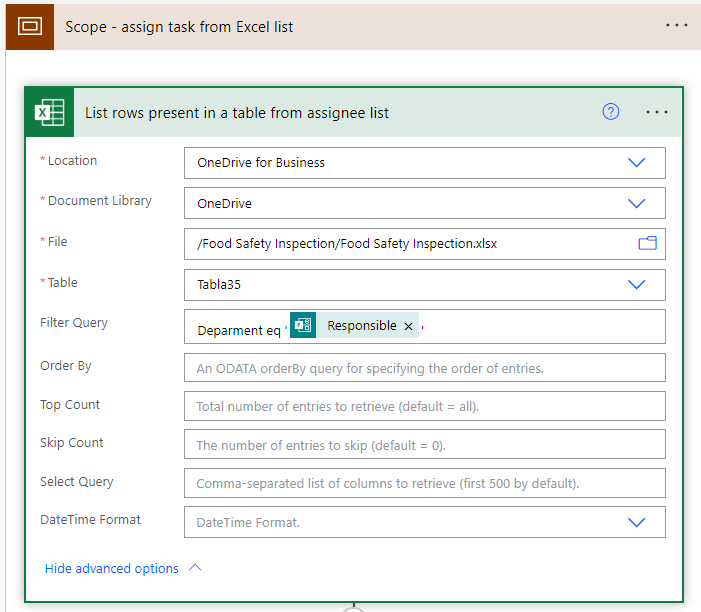Click the Select Query input field
The image size is (701, 612).
coord(425,483)
